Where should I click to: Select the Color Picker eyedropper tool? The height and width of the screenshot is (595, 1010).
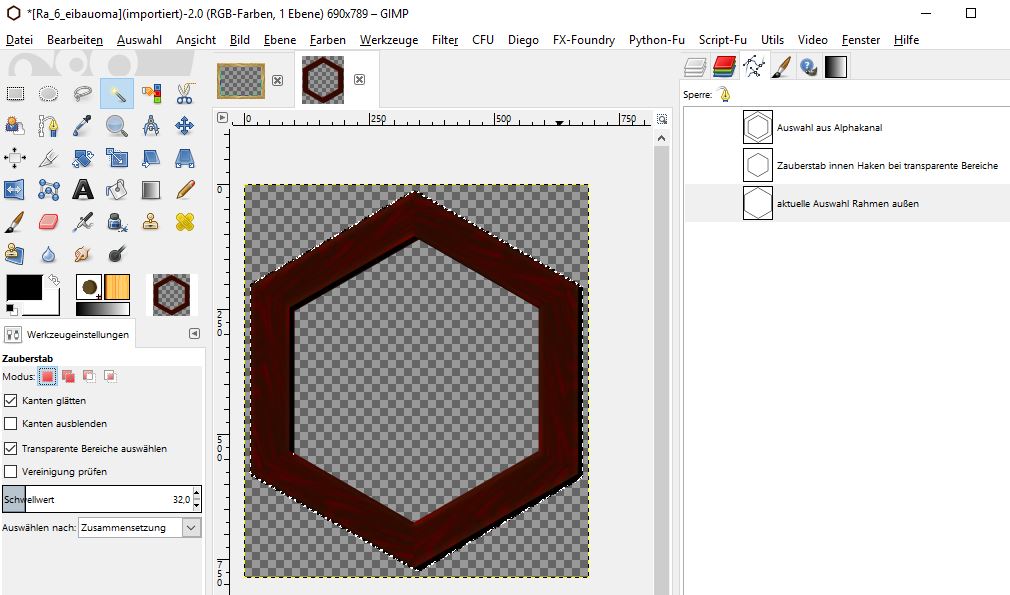pyautogui.click(x=83, y=126)
